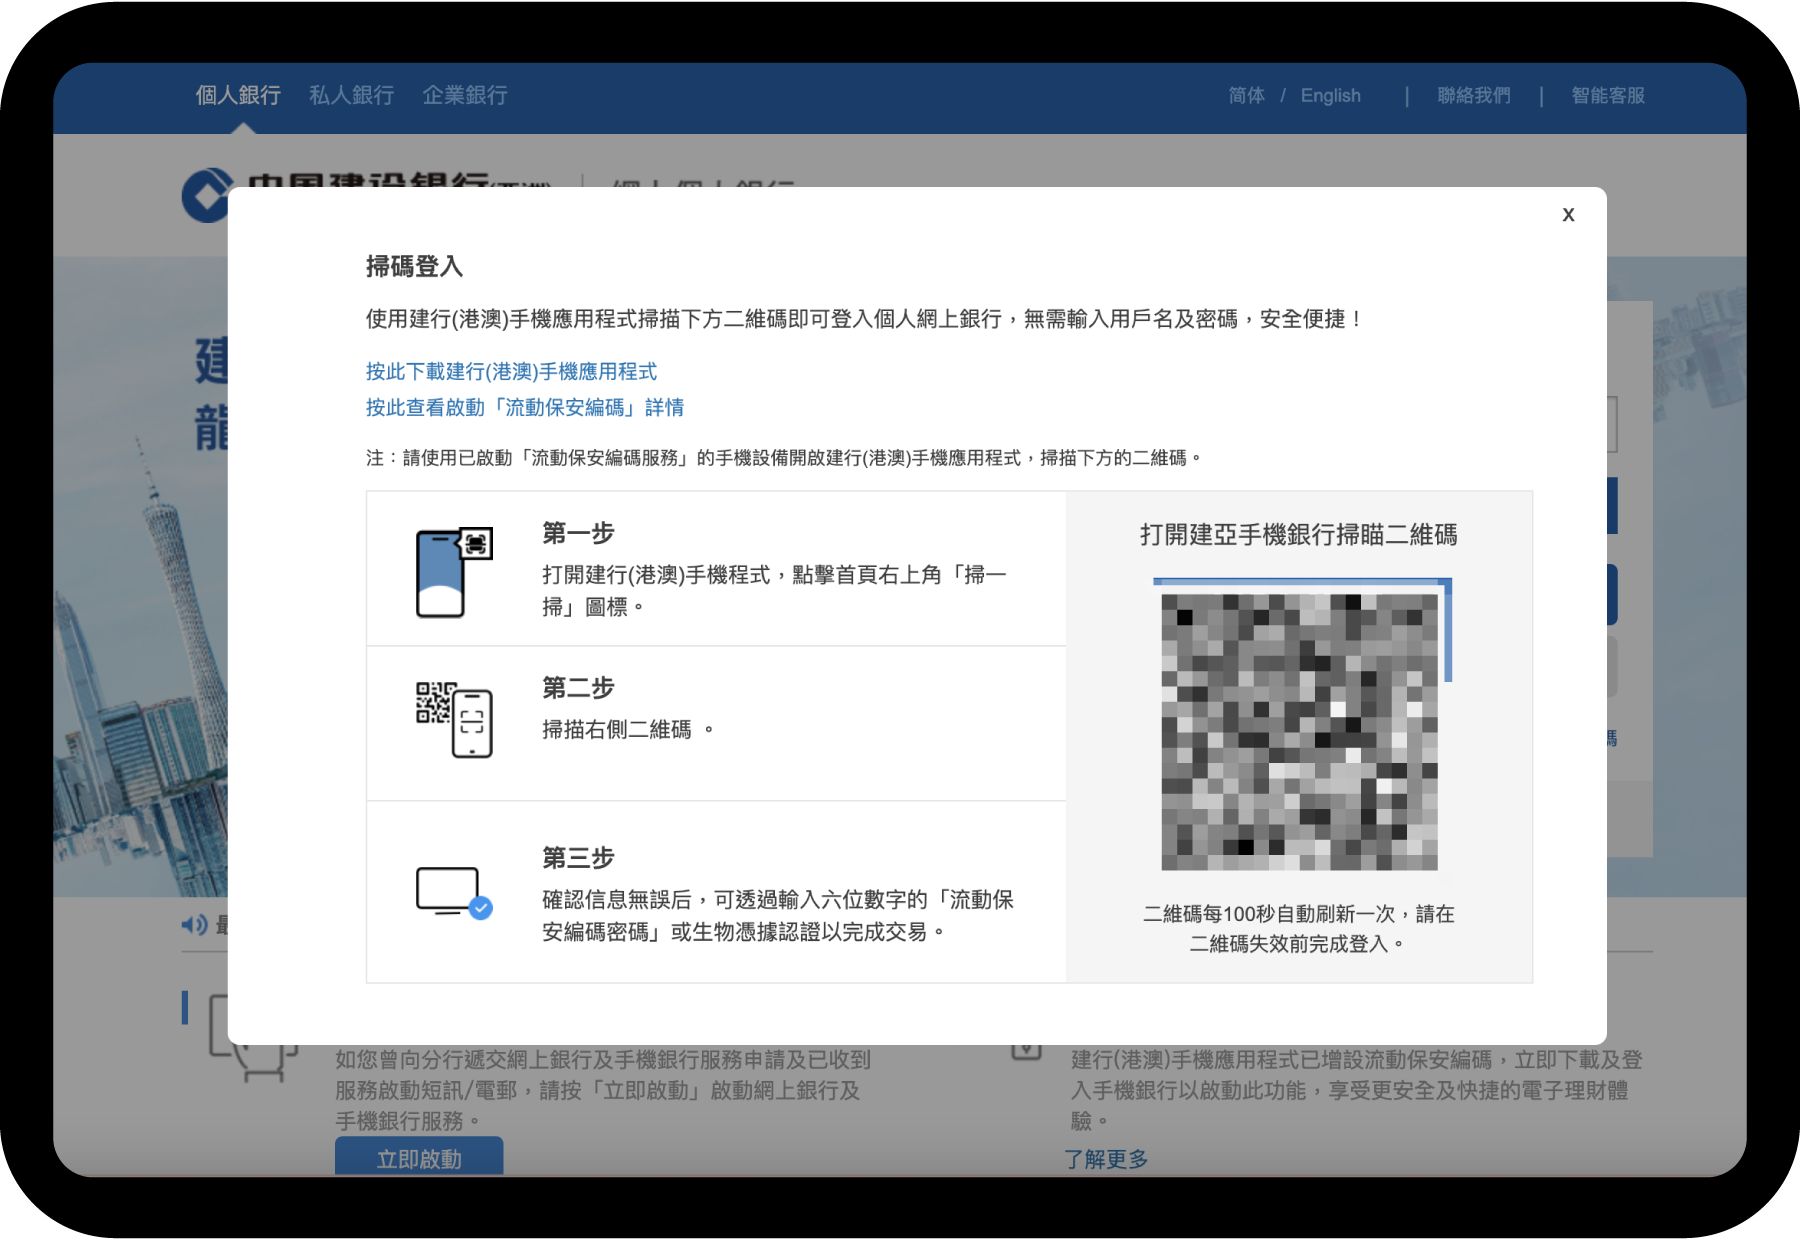Click the blurred QR code image

tap(1299, 732)
